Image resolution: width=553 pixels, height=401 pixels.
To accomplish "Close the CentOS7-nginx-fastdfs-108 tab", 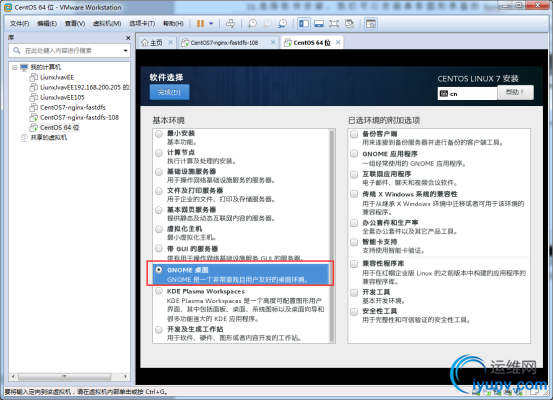I will [273, 42].
